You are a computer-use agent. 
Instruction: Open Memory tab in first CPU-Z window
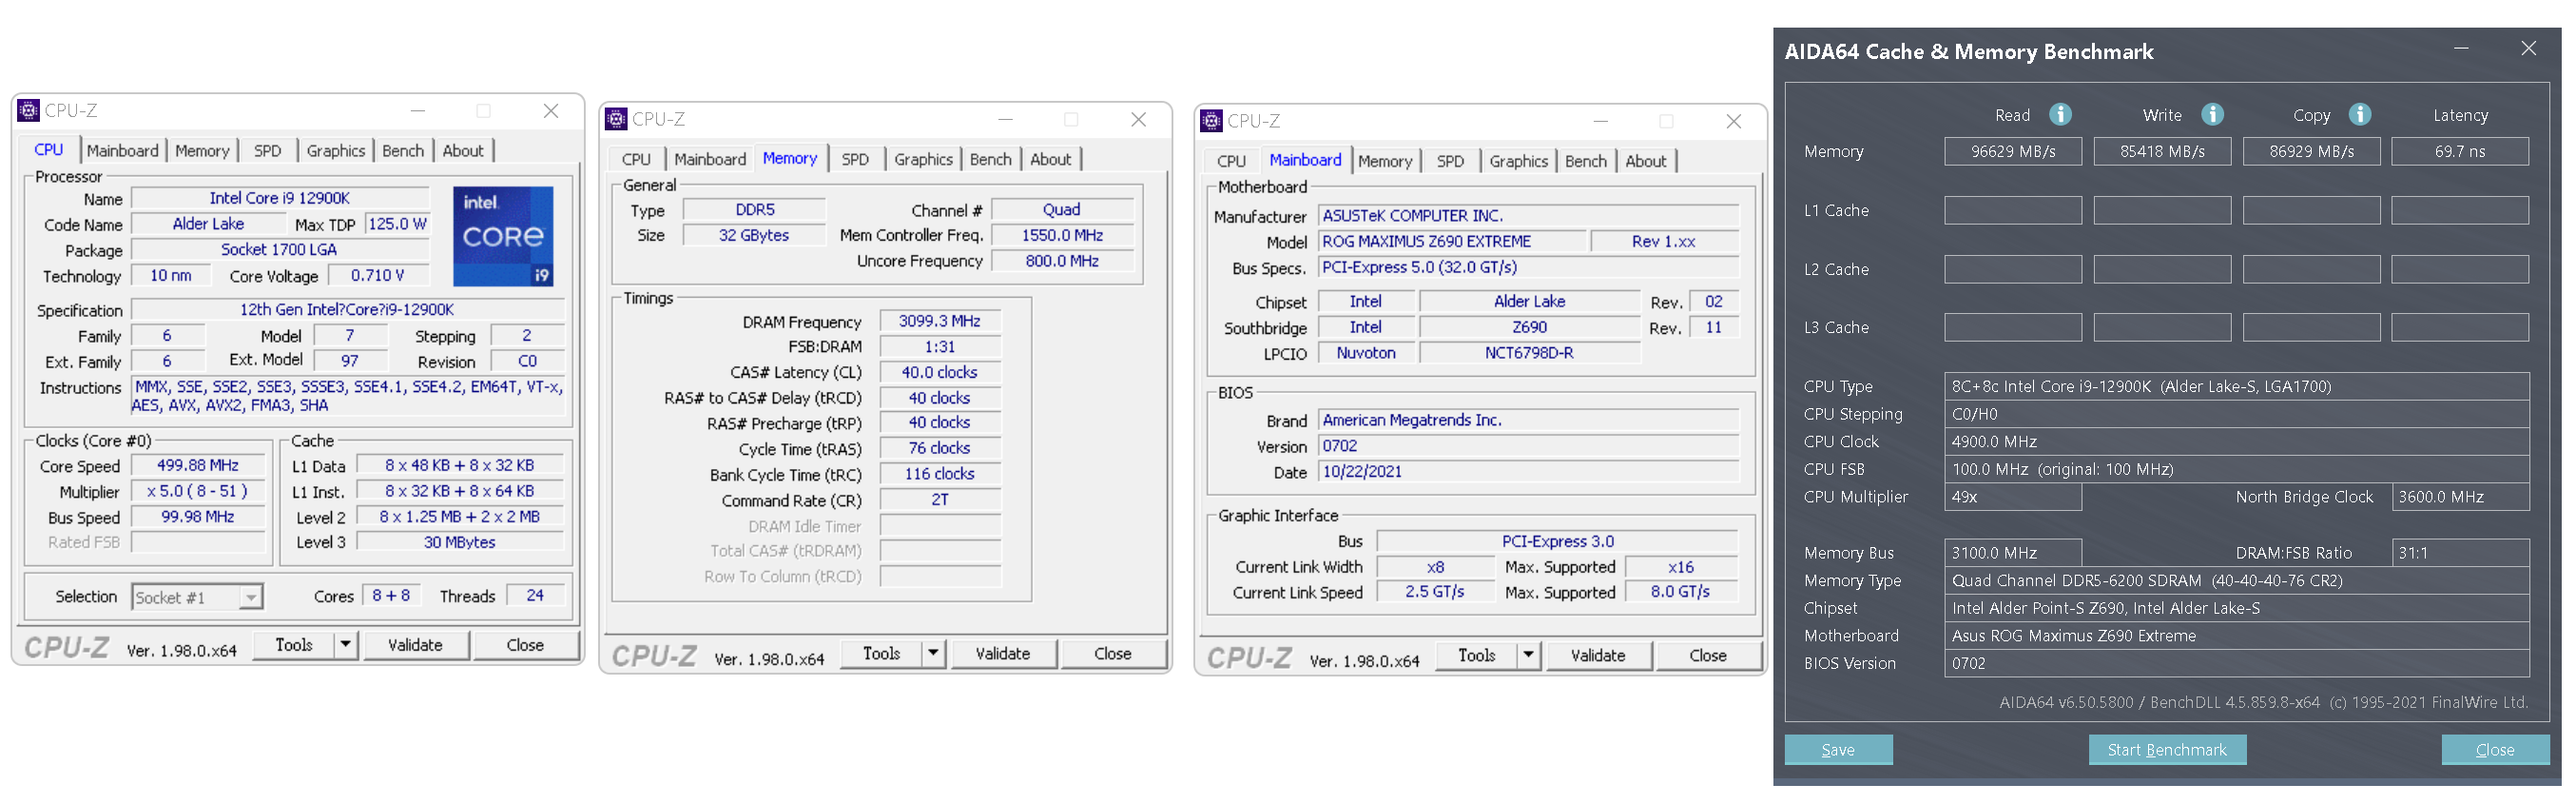(202, 151)
